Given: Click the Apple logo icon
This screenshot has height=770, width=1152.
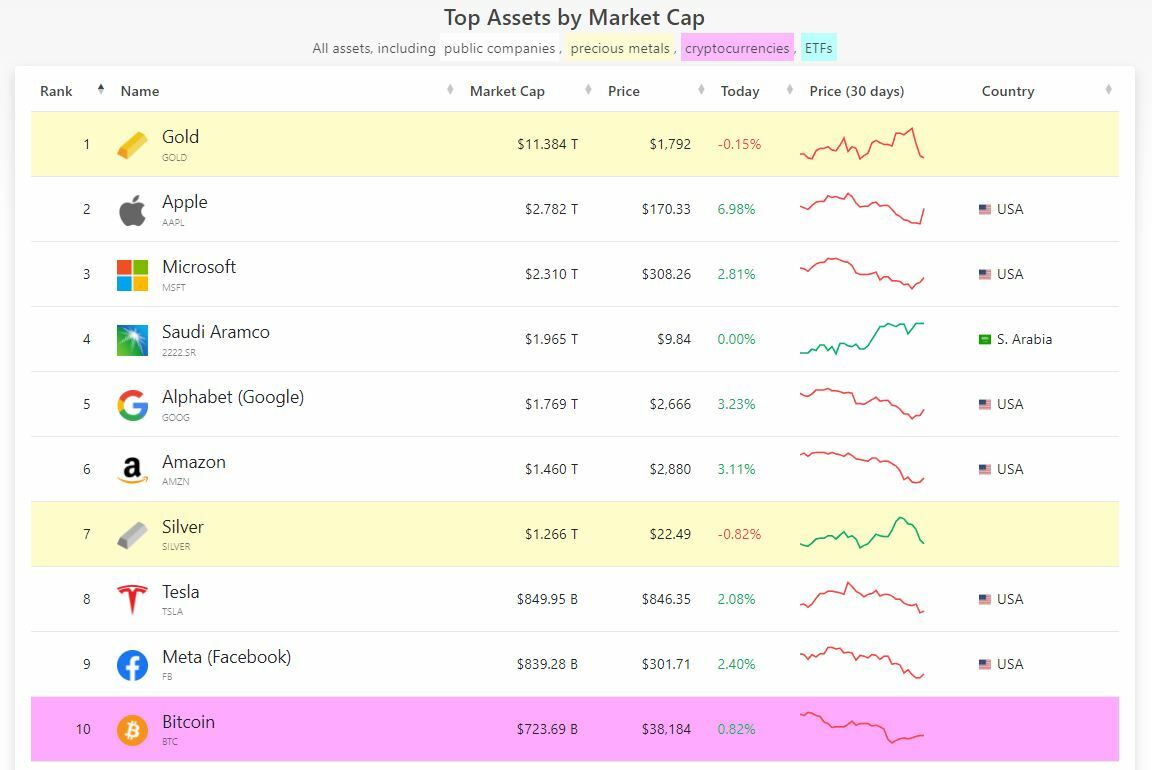Looking at the screenshot, I should [x=132, y=210].
